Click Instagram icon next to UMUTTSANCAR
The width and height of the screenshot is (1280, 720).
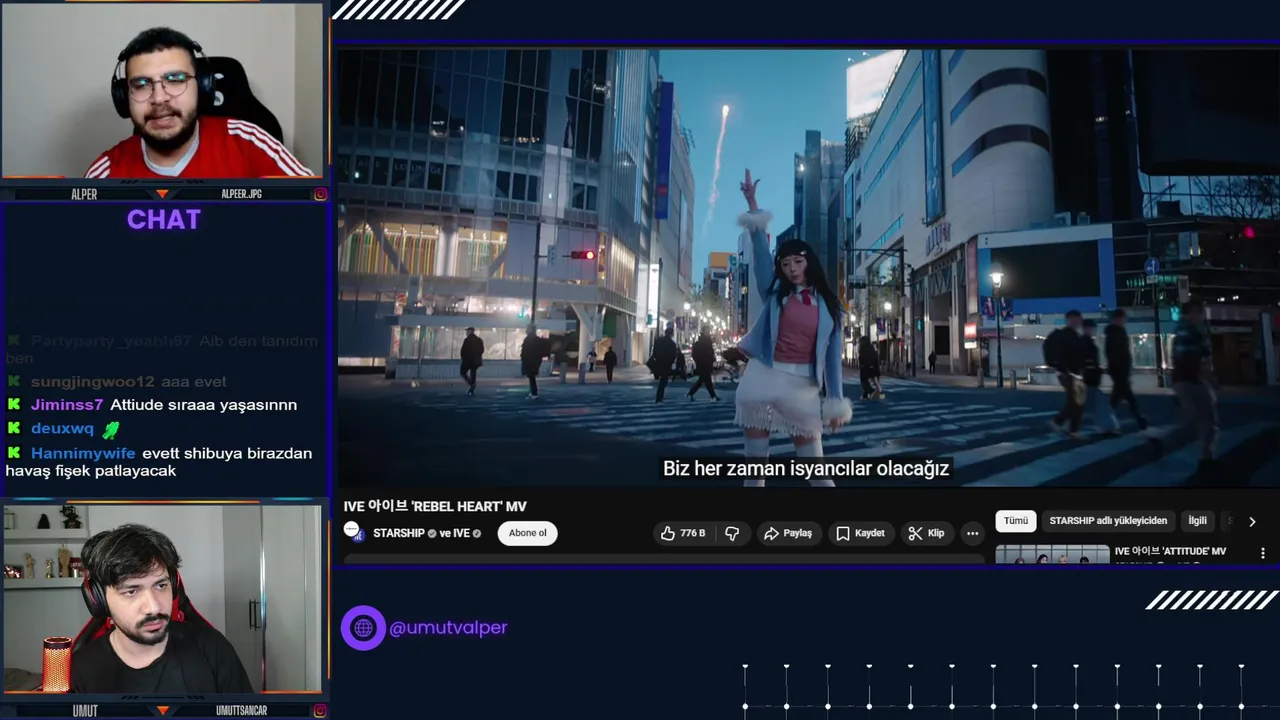(320, 710)
